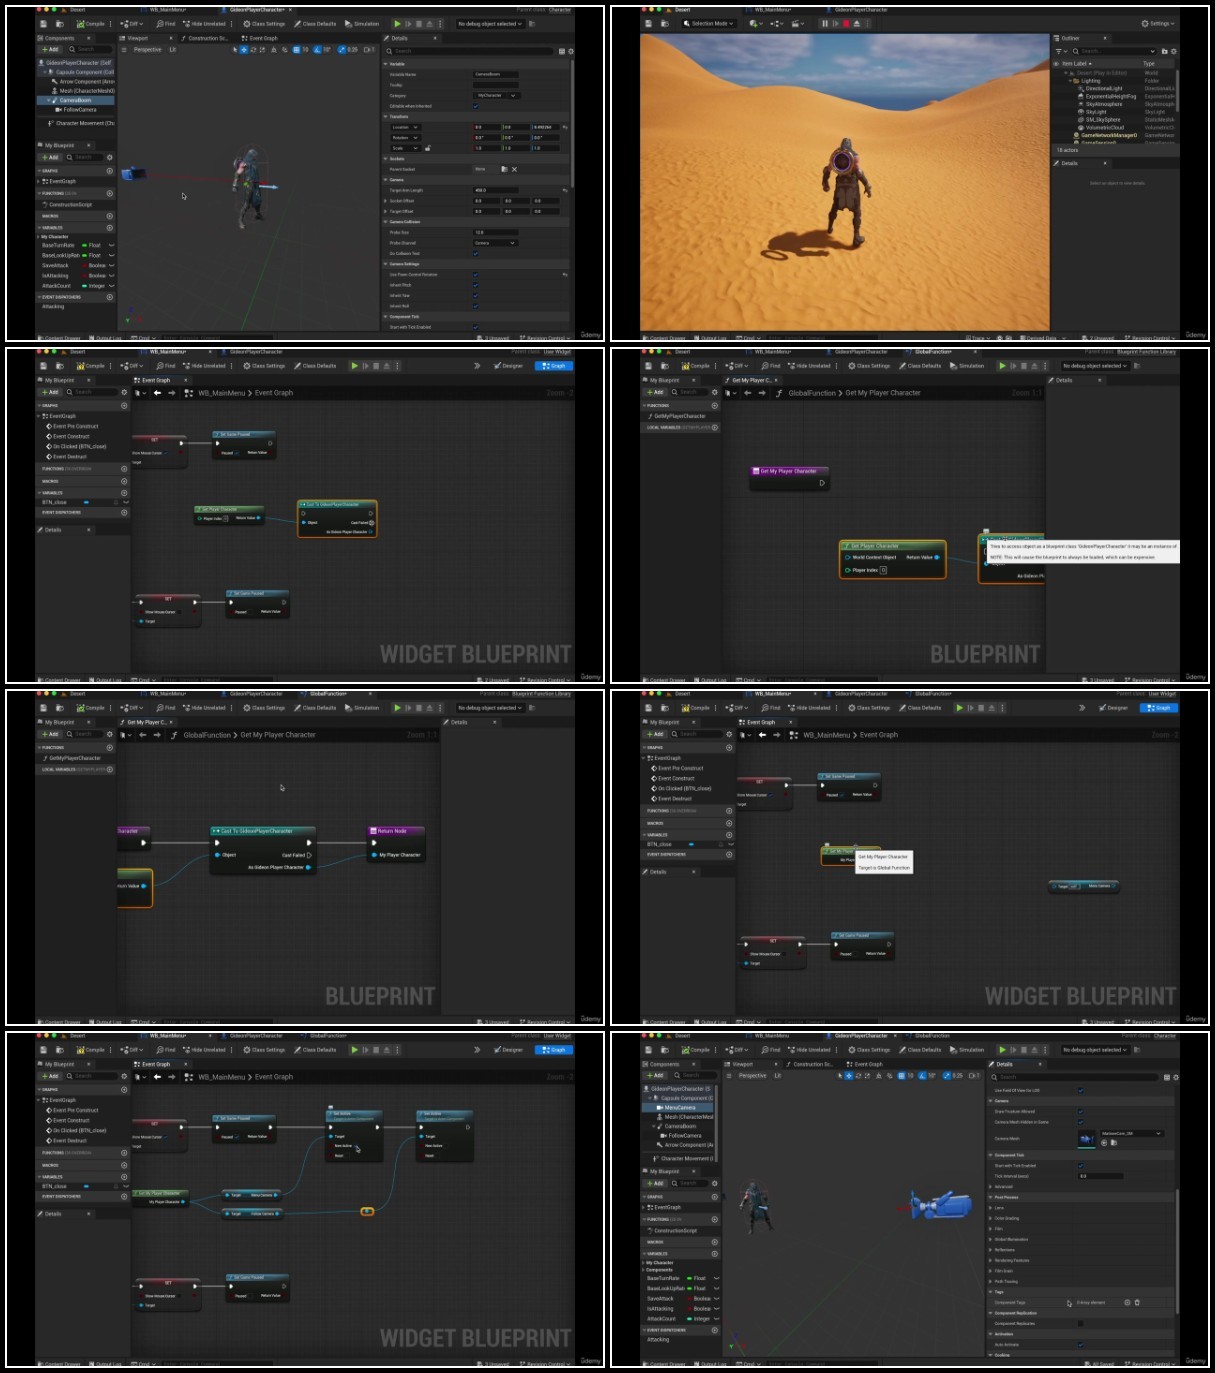Screen dimensions: 1215x1373
Task: Switch to Construction Script tab in CameraBoom window
Action: pyautogui.click(x=205, y=38)
